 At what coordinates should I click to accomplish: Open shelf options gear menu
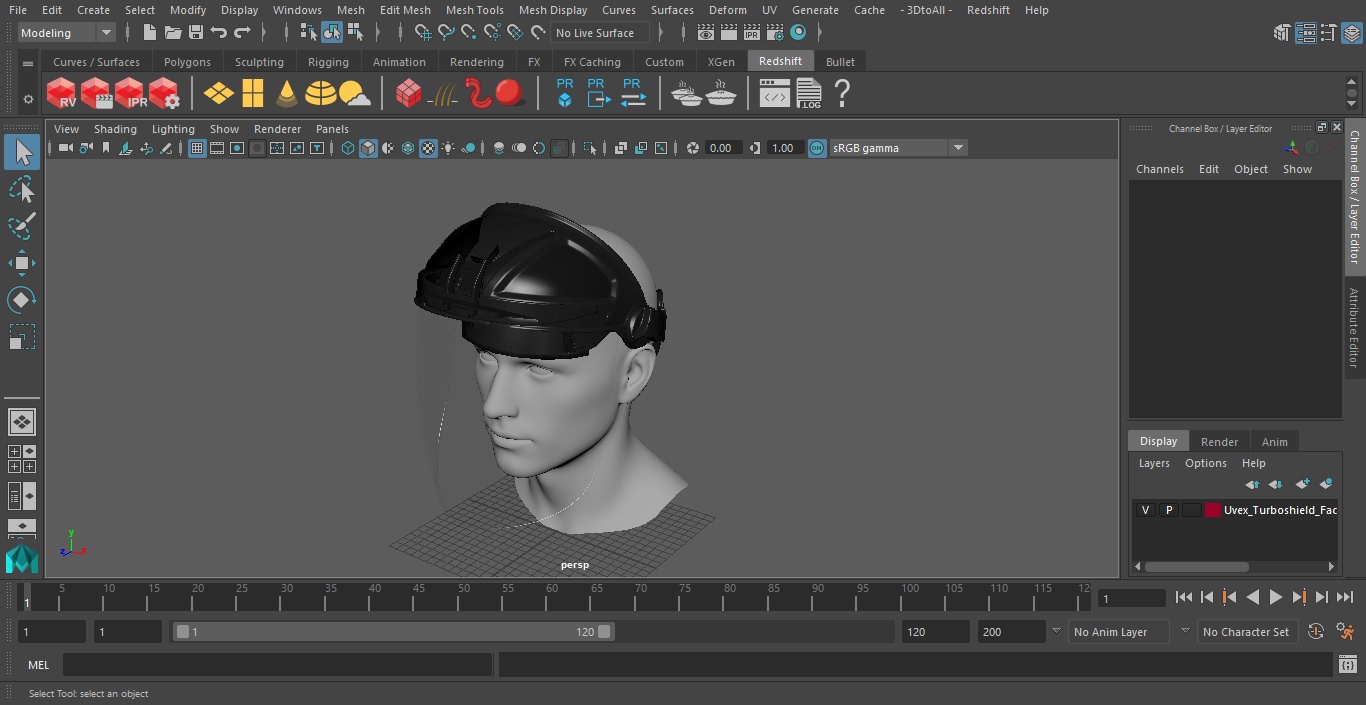click(x=28, y=99)
